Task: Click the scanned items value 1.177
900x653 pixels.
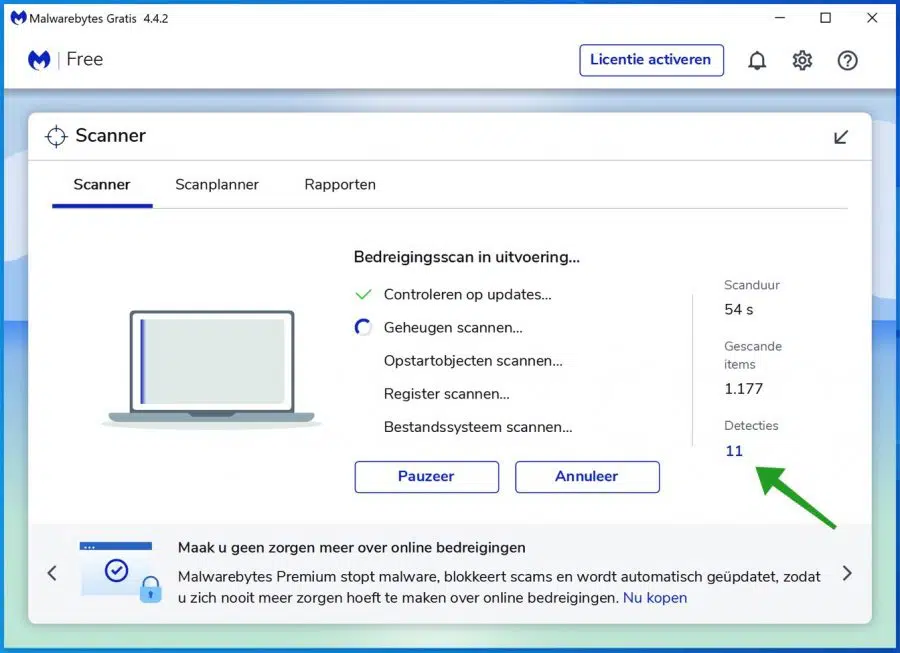Action: [x=744, y=389]
